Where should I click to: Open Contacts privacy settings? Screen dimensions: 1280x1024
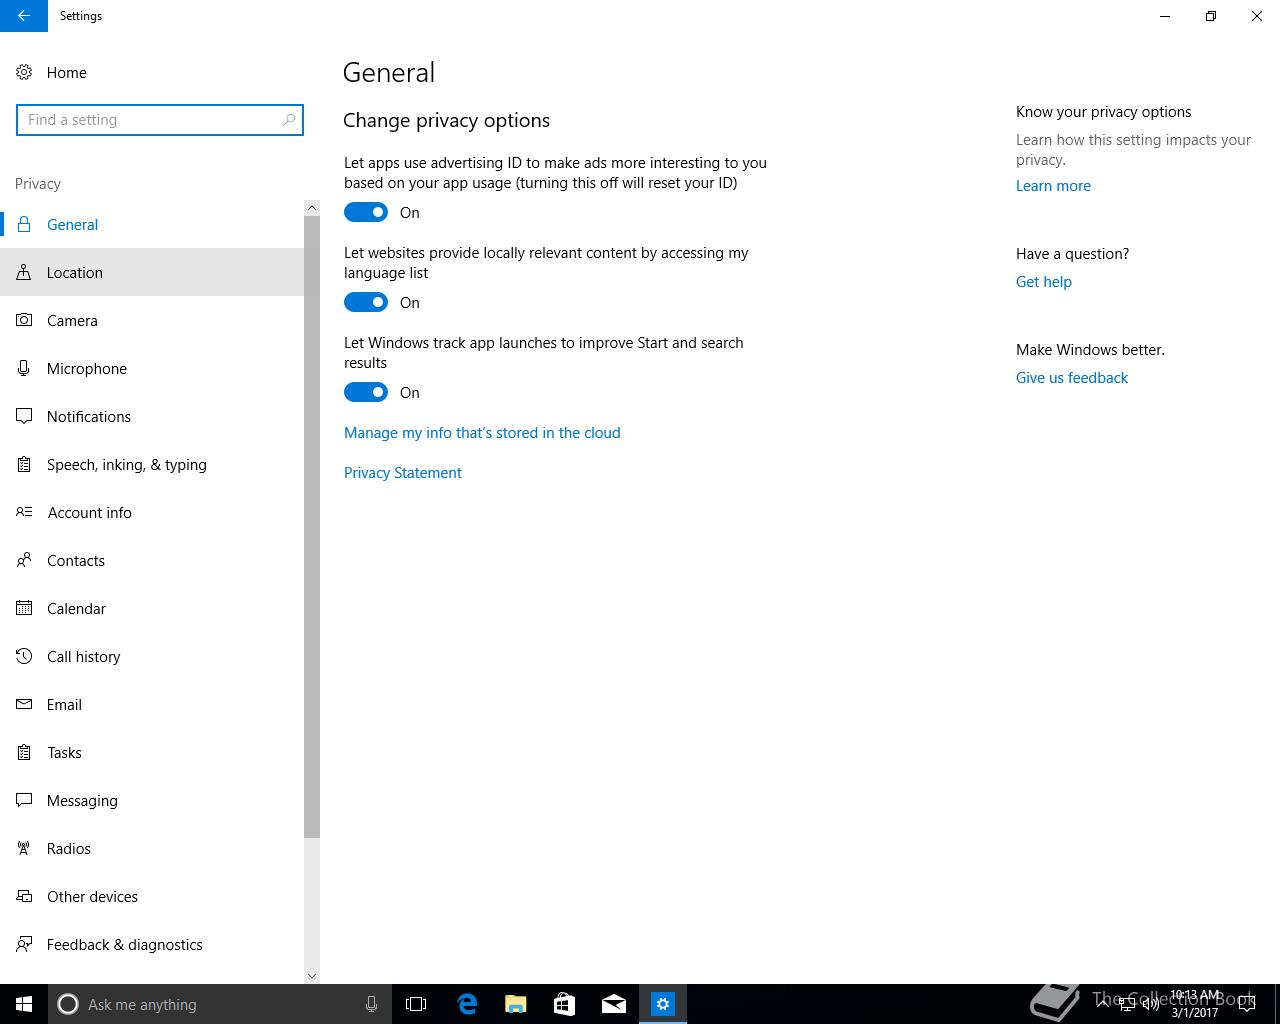tap(152, 560)
